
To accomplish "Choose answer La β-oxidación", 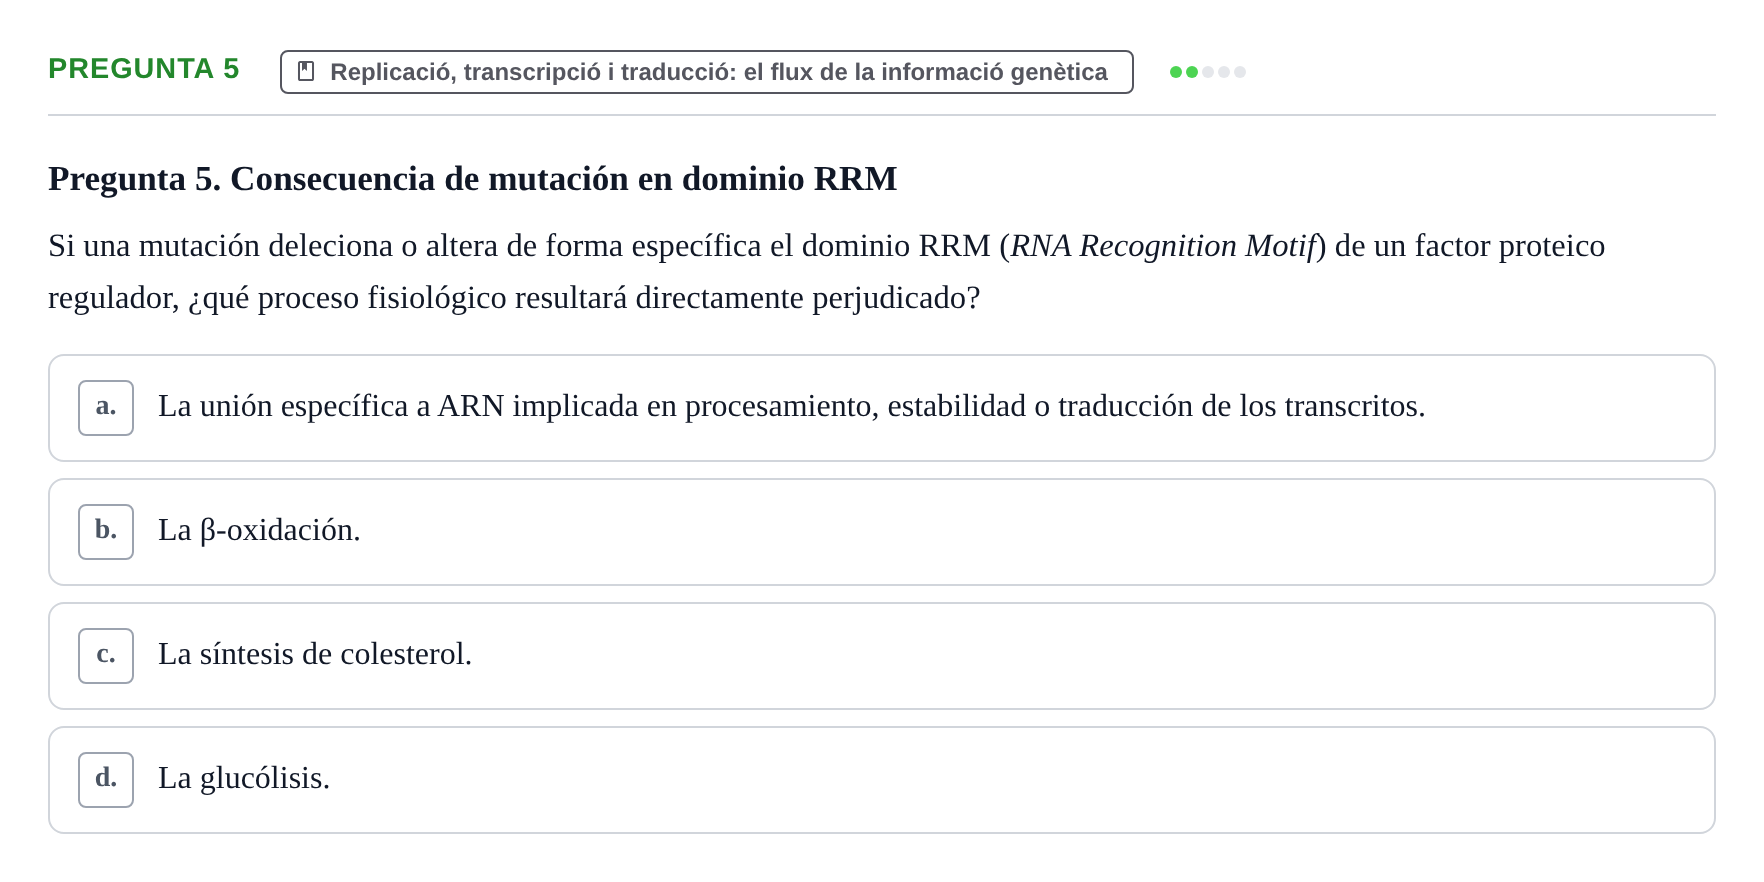I will pyautogui.click(x=882, y=532).
